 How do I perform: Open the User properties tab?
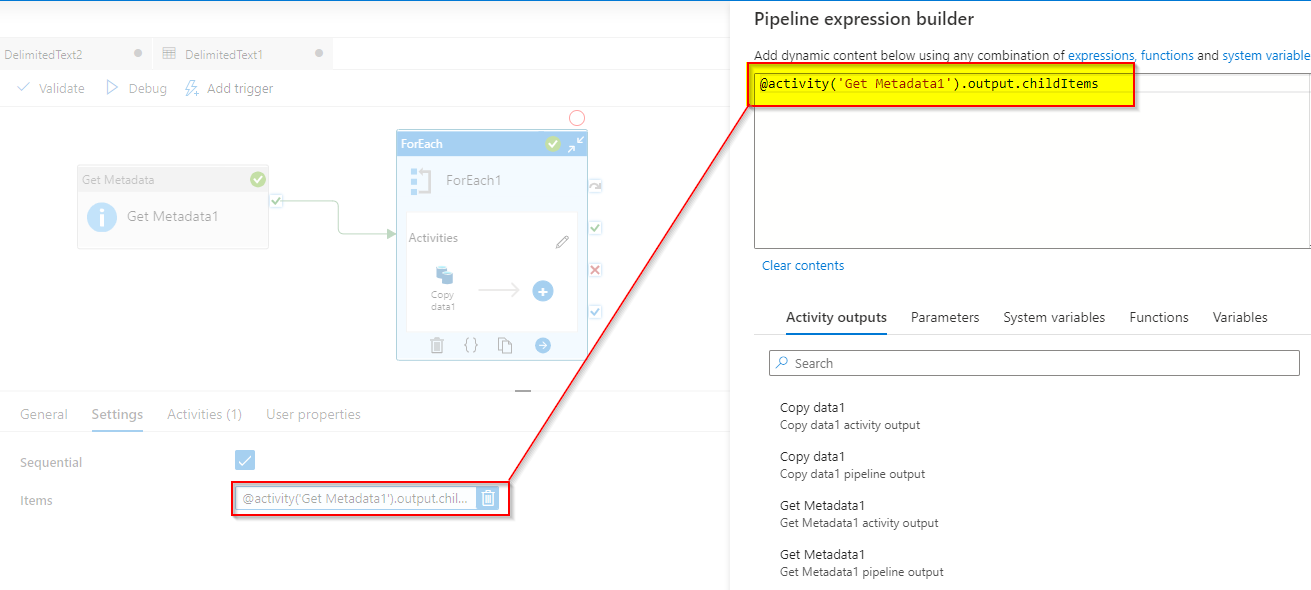[x=313, y=414]
